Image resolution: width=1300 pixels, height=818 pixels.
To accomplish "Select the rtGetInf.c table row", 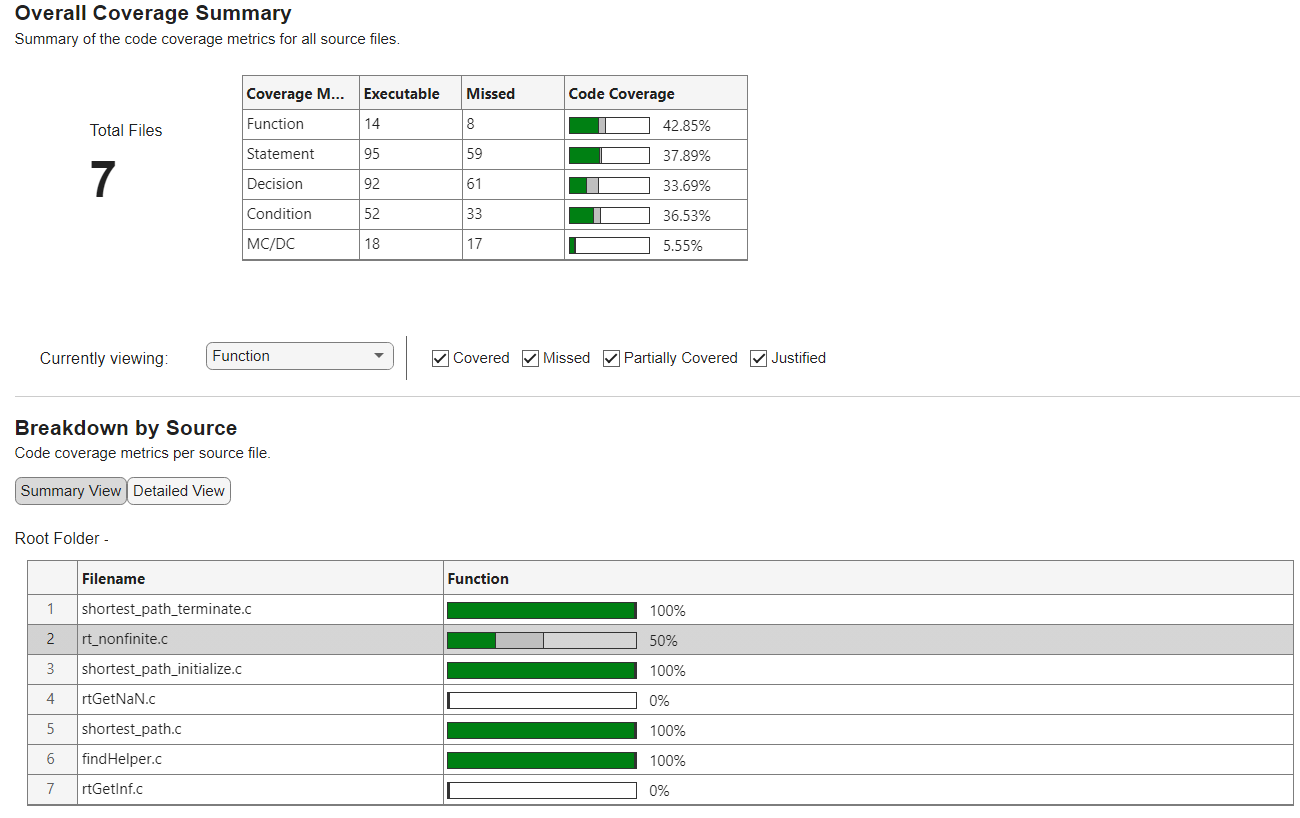I will pos(114,789).
